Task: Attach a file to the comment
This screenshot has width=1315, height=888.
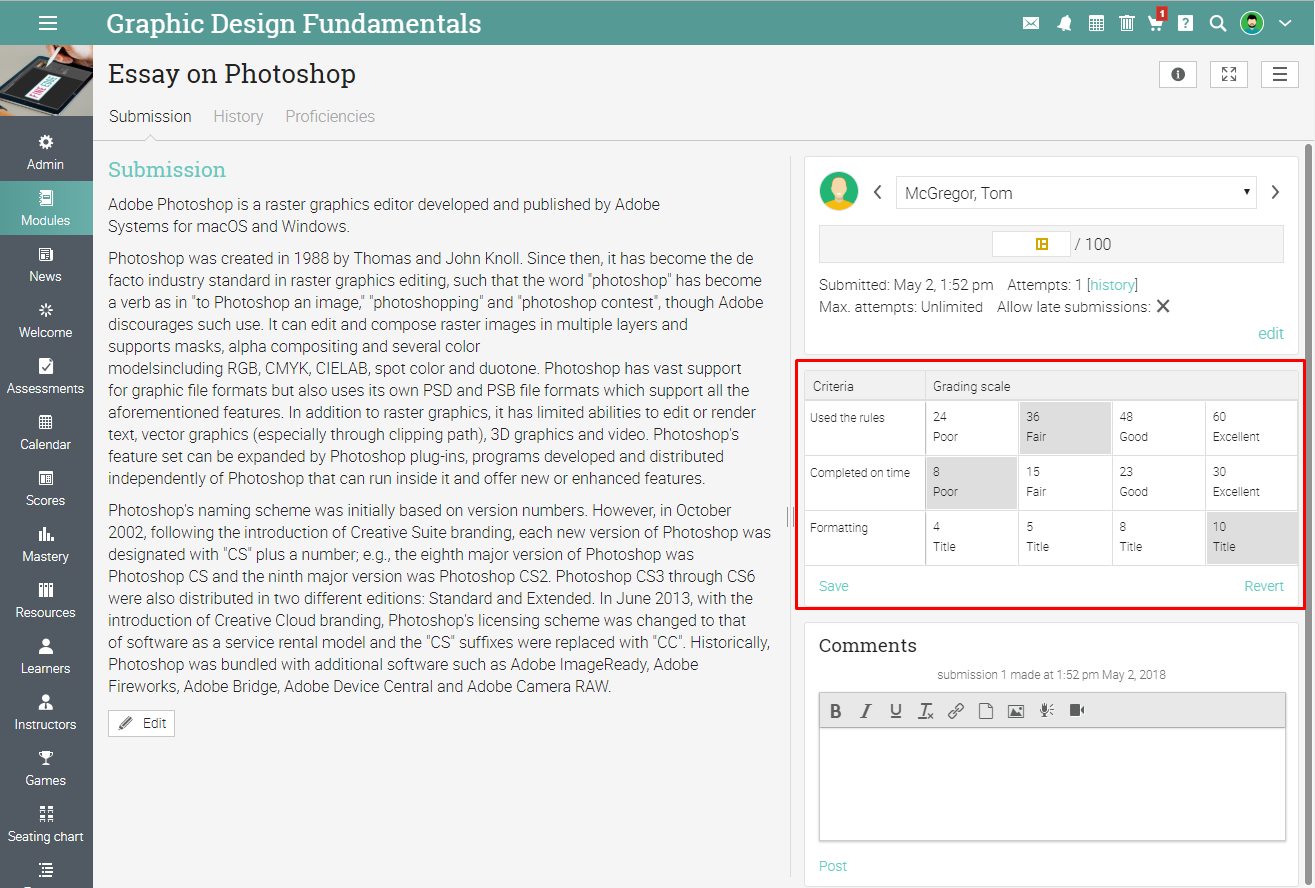Action: pyautogui.click(x=986, y=711)
